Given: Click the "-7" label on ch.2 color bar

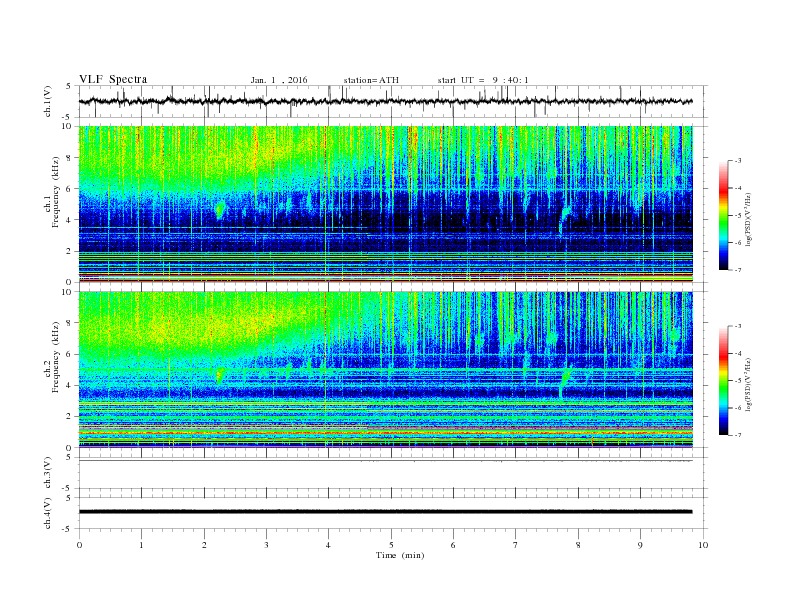Looking at the screenshot, I should 737,435.
